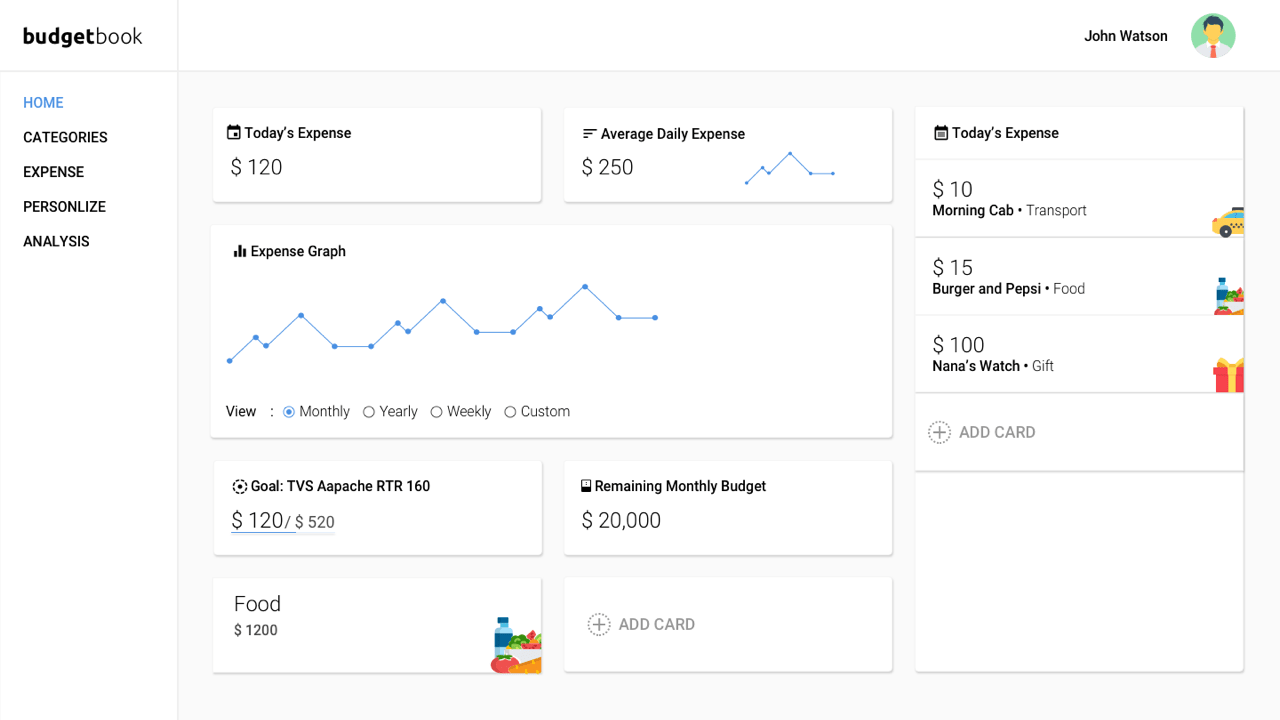Image resolution: width=1280 pixels, height=720 pixels.
Task: Click the taxi icon on Morning Cab entry
Action: [x=1228, y=221]
